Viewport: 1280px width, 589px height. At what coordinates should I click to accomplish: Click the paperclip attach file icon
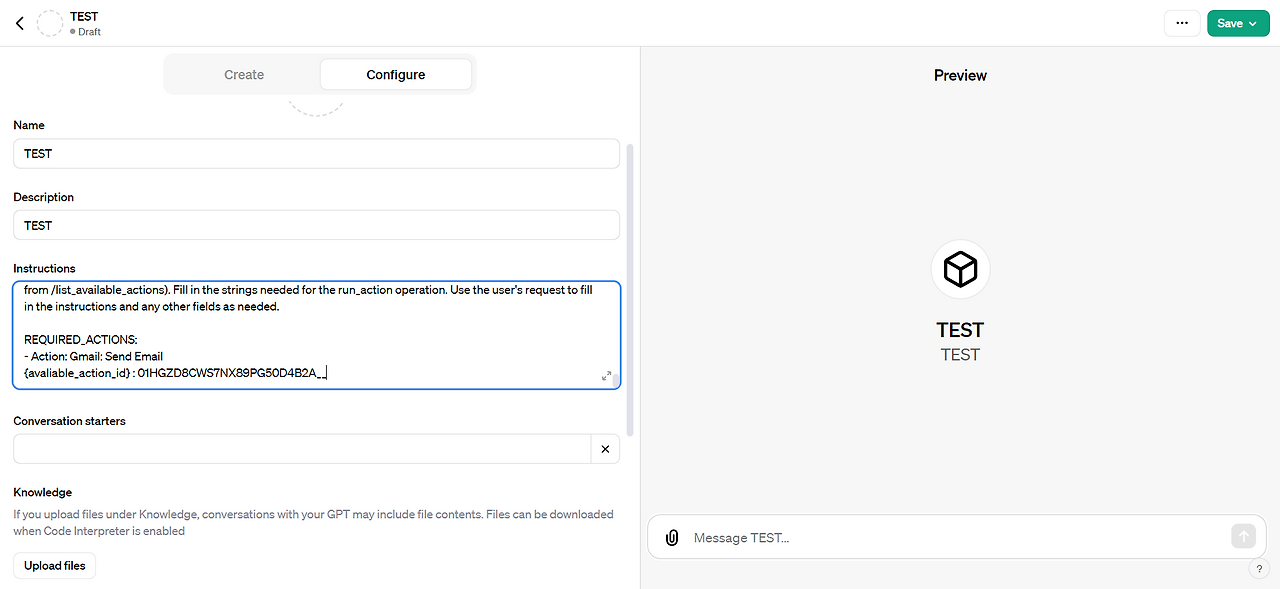point(672,538)
